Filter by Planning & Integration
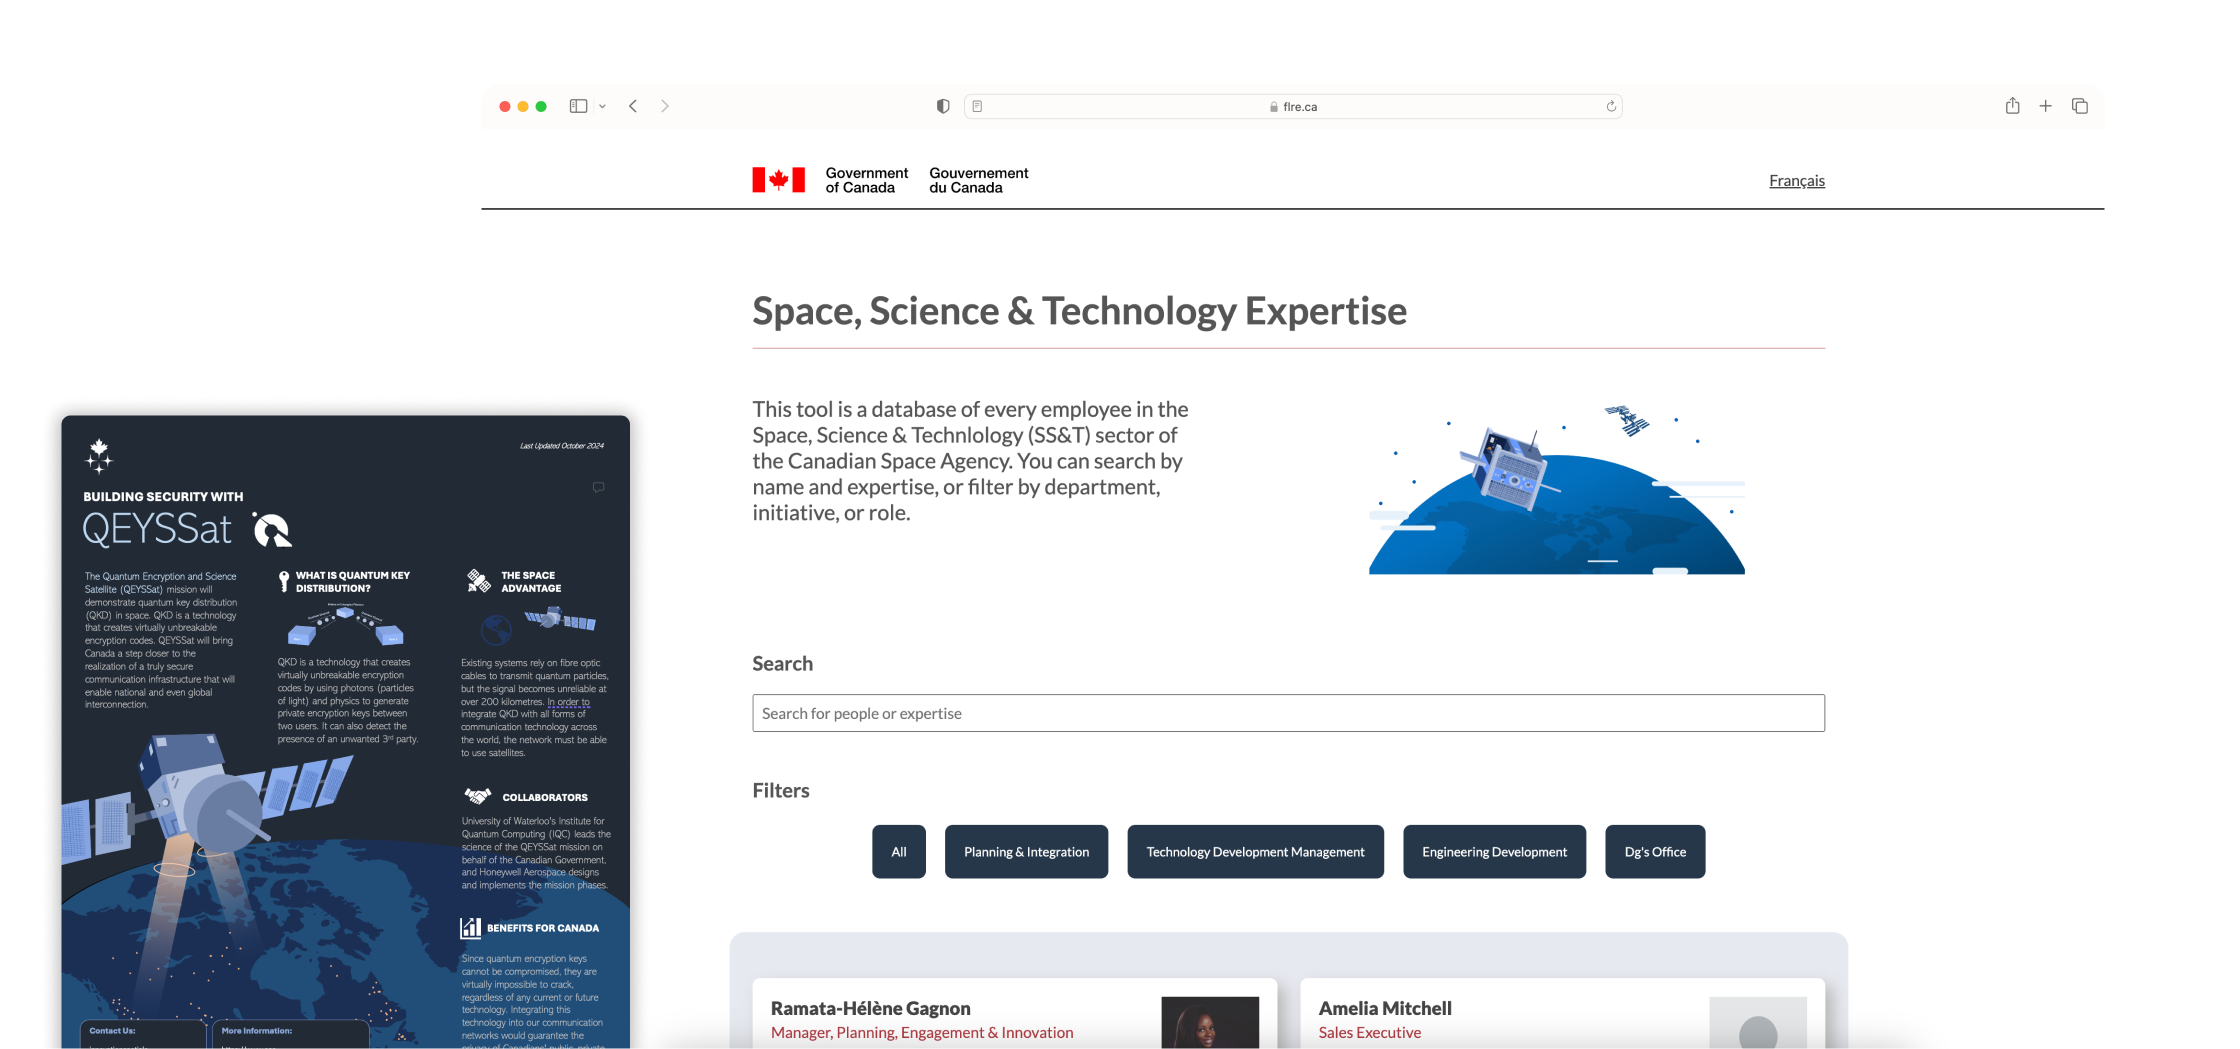This screenshot has width=2240, height=1049. (x=1026, y=852)
